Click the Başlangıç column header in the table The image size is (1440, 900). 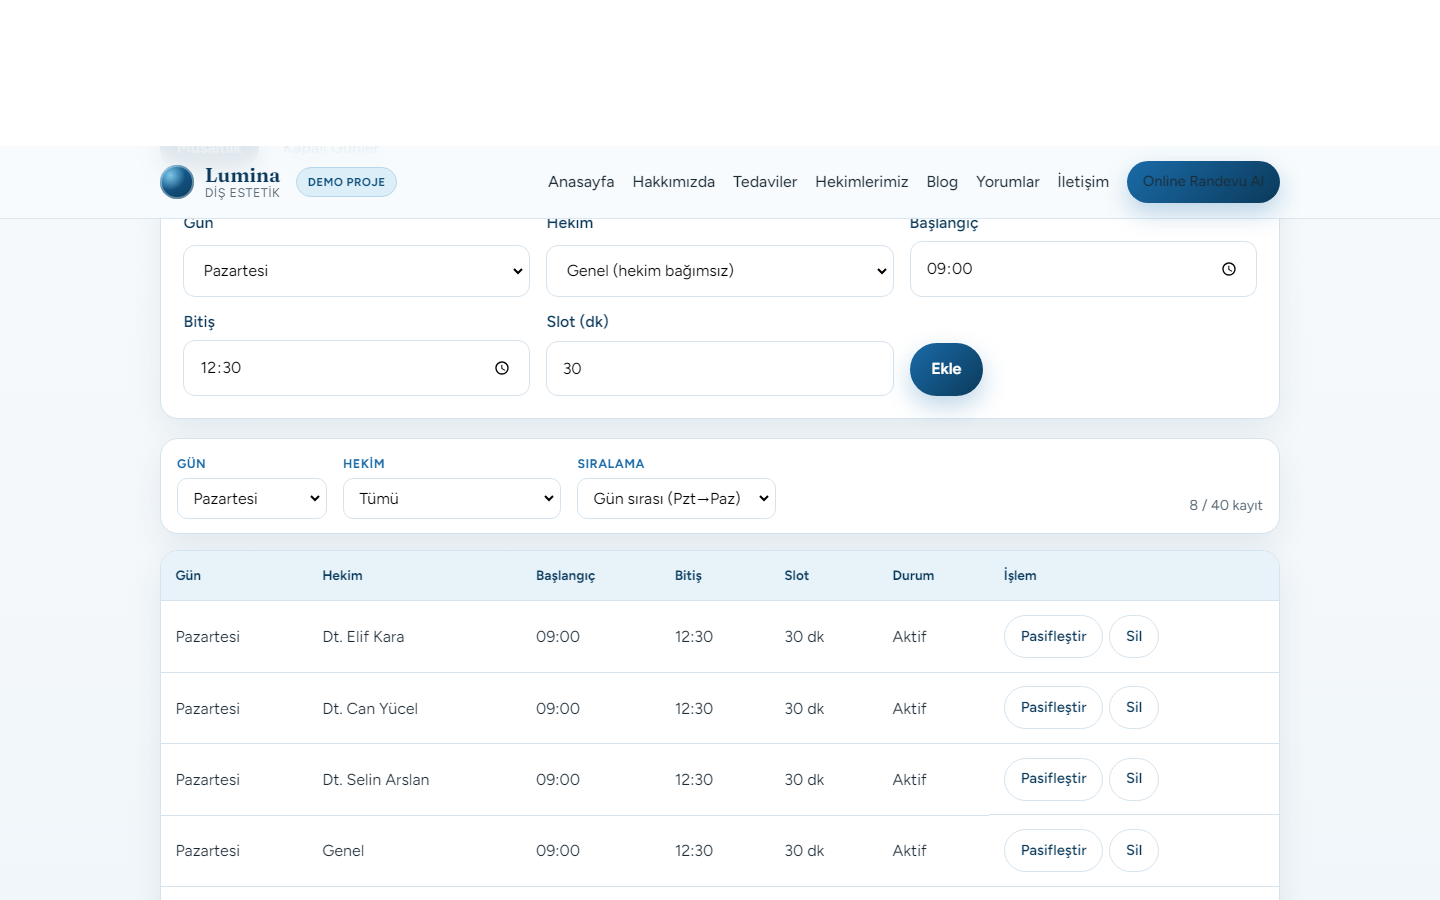(x=565, y=576)
